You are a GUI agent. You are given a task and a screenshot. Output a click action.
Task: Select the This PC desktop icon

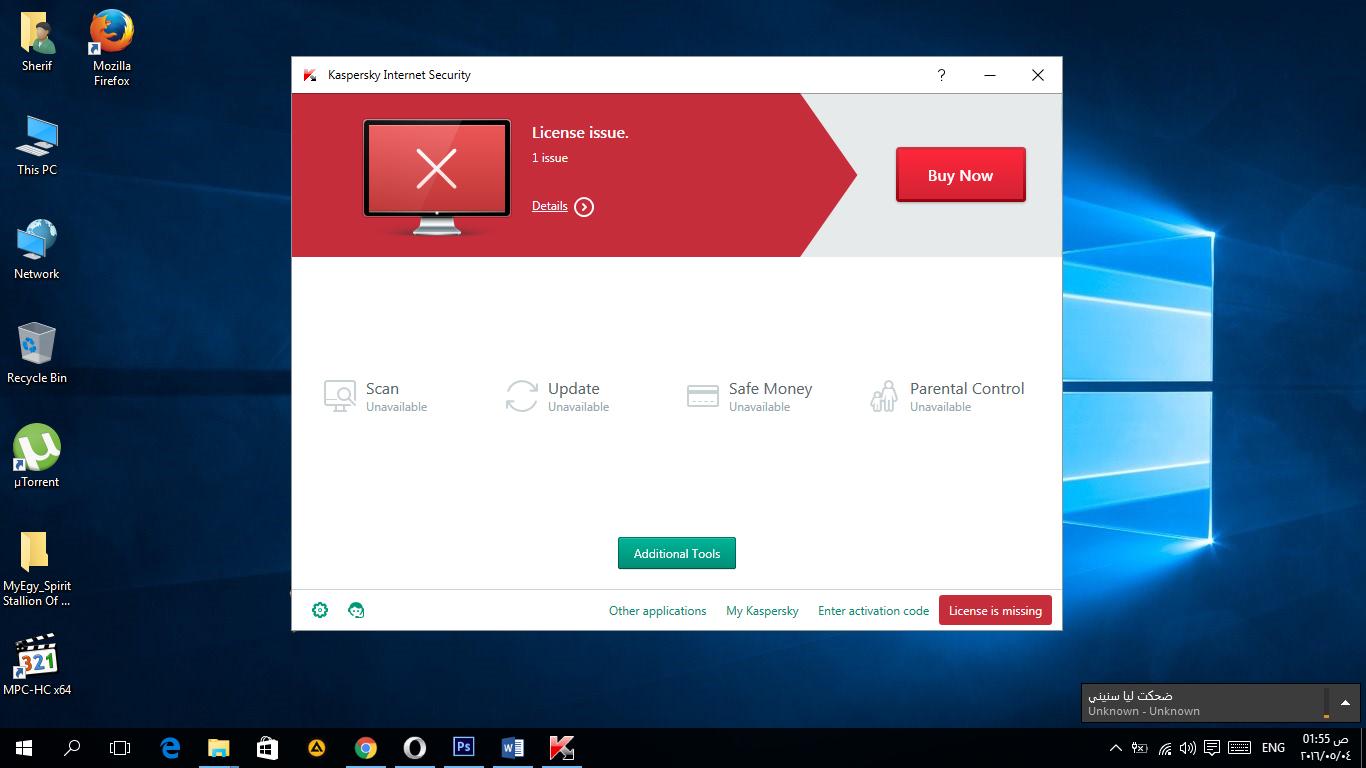click(37, 146)
